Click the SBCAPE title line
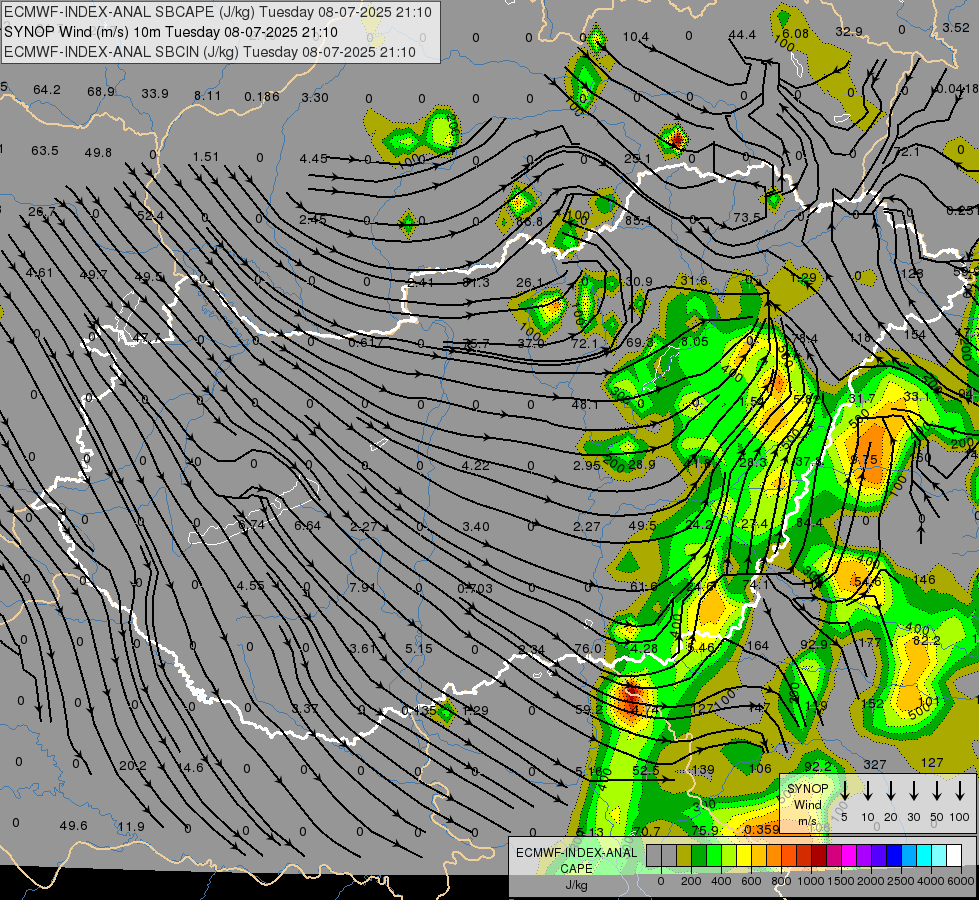This screenshot has height=900, width=979. (x=218, y=12)
